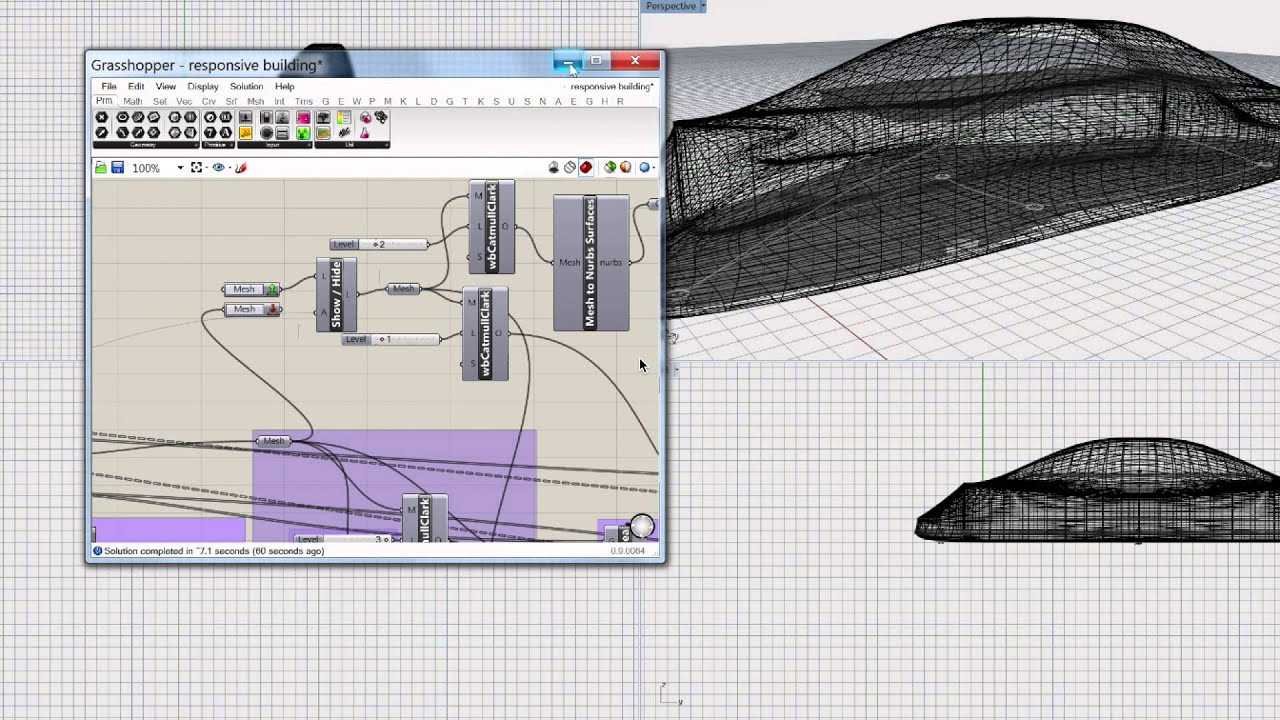Click the tree icon in Util panel
Image resolution: width=1280 pixels, height=720 pixels.
tap(323, 117)
